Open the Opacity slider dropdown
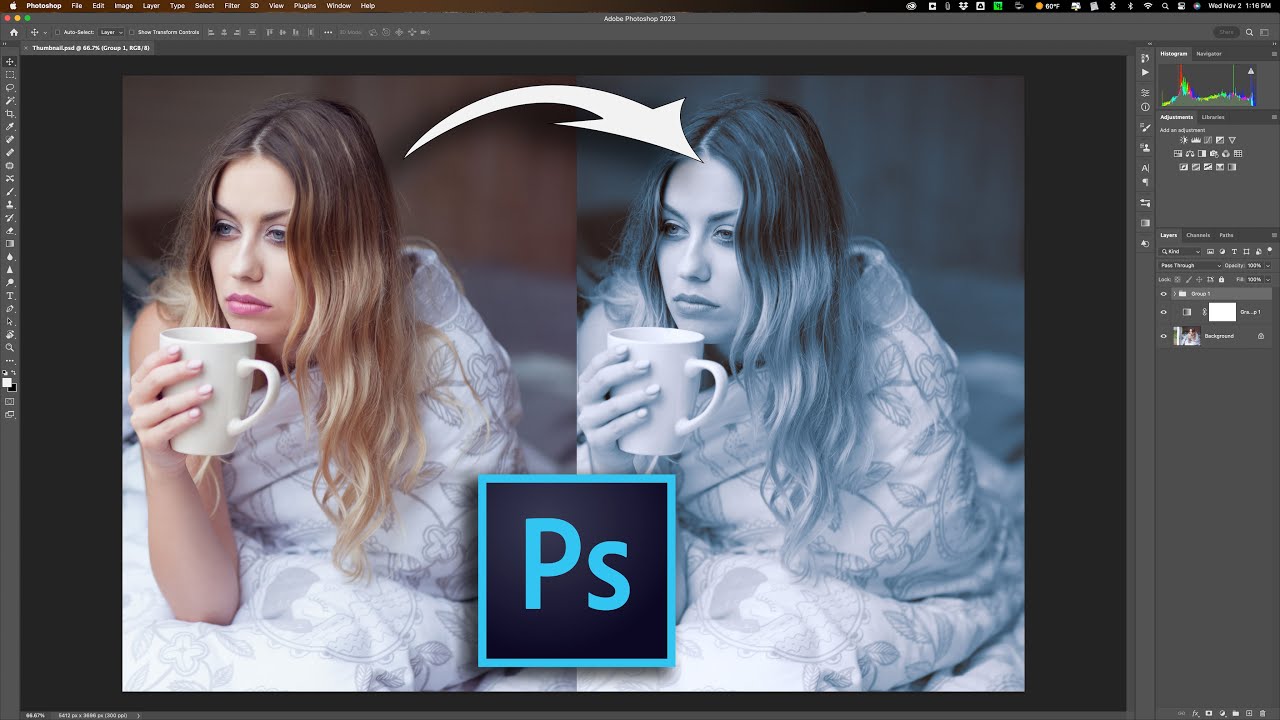The height and width of the screenshot is (720, 1280). (x=1268, y=265)
